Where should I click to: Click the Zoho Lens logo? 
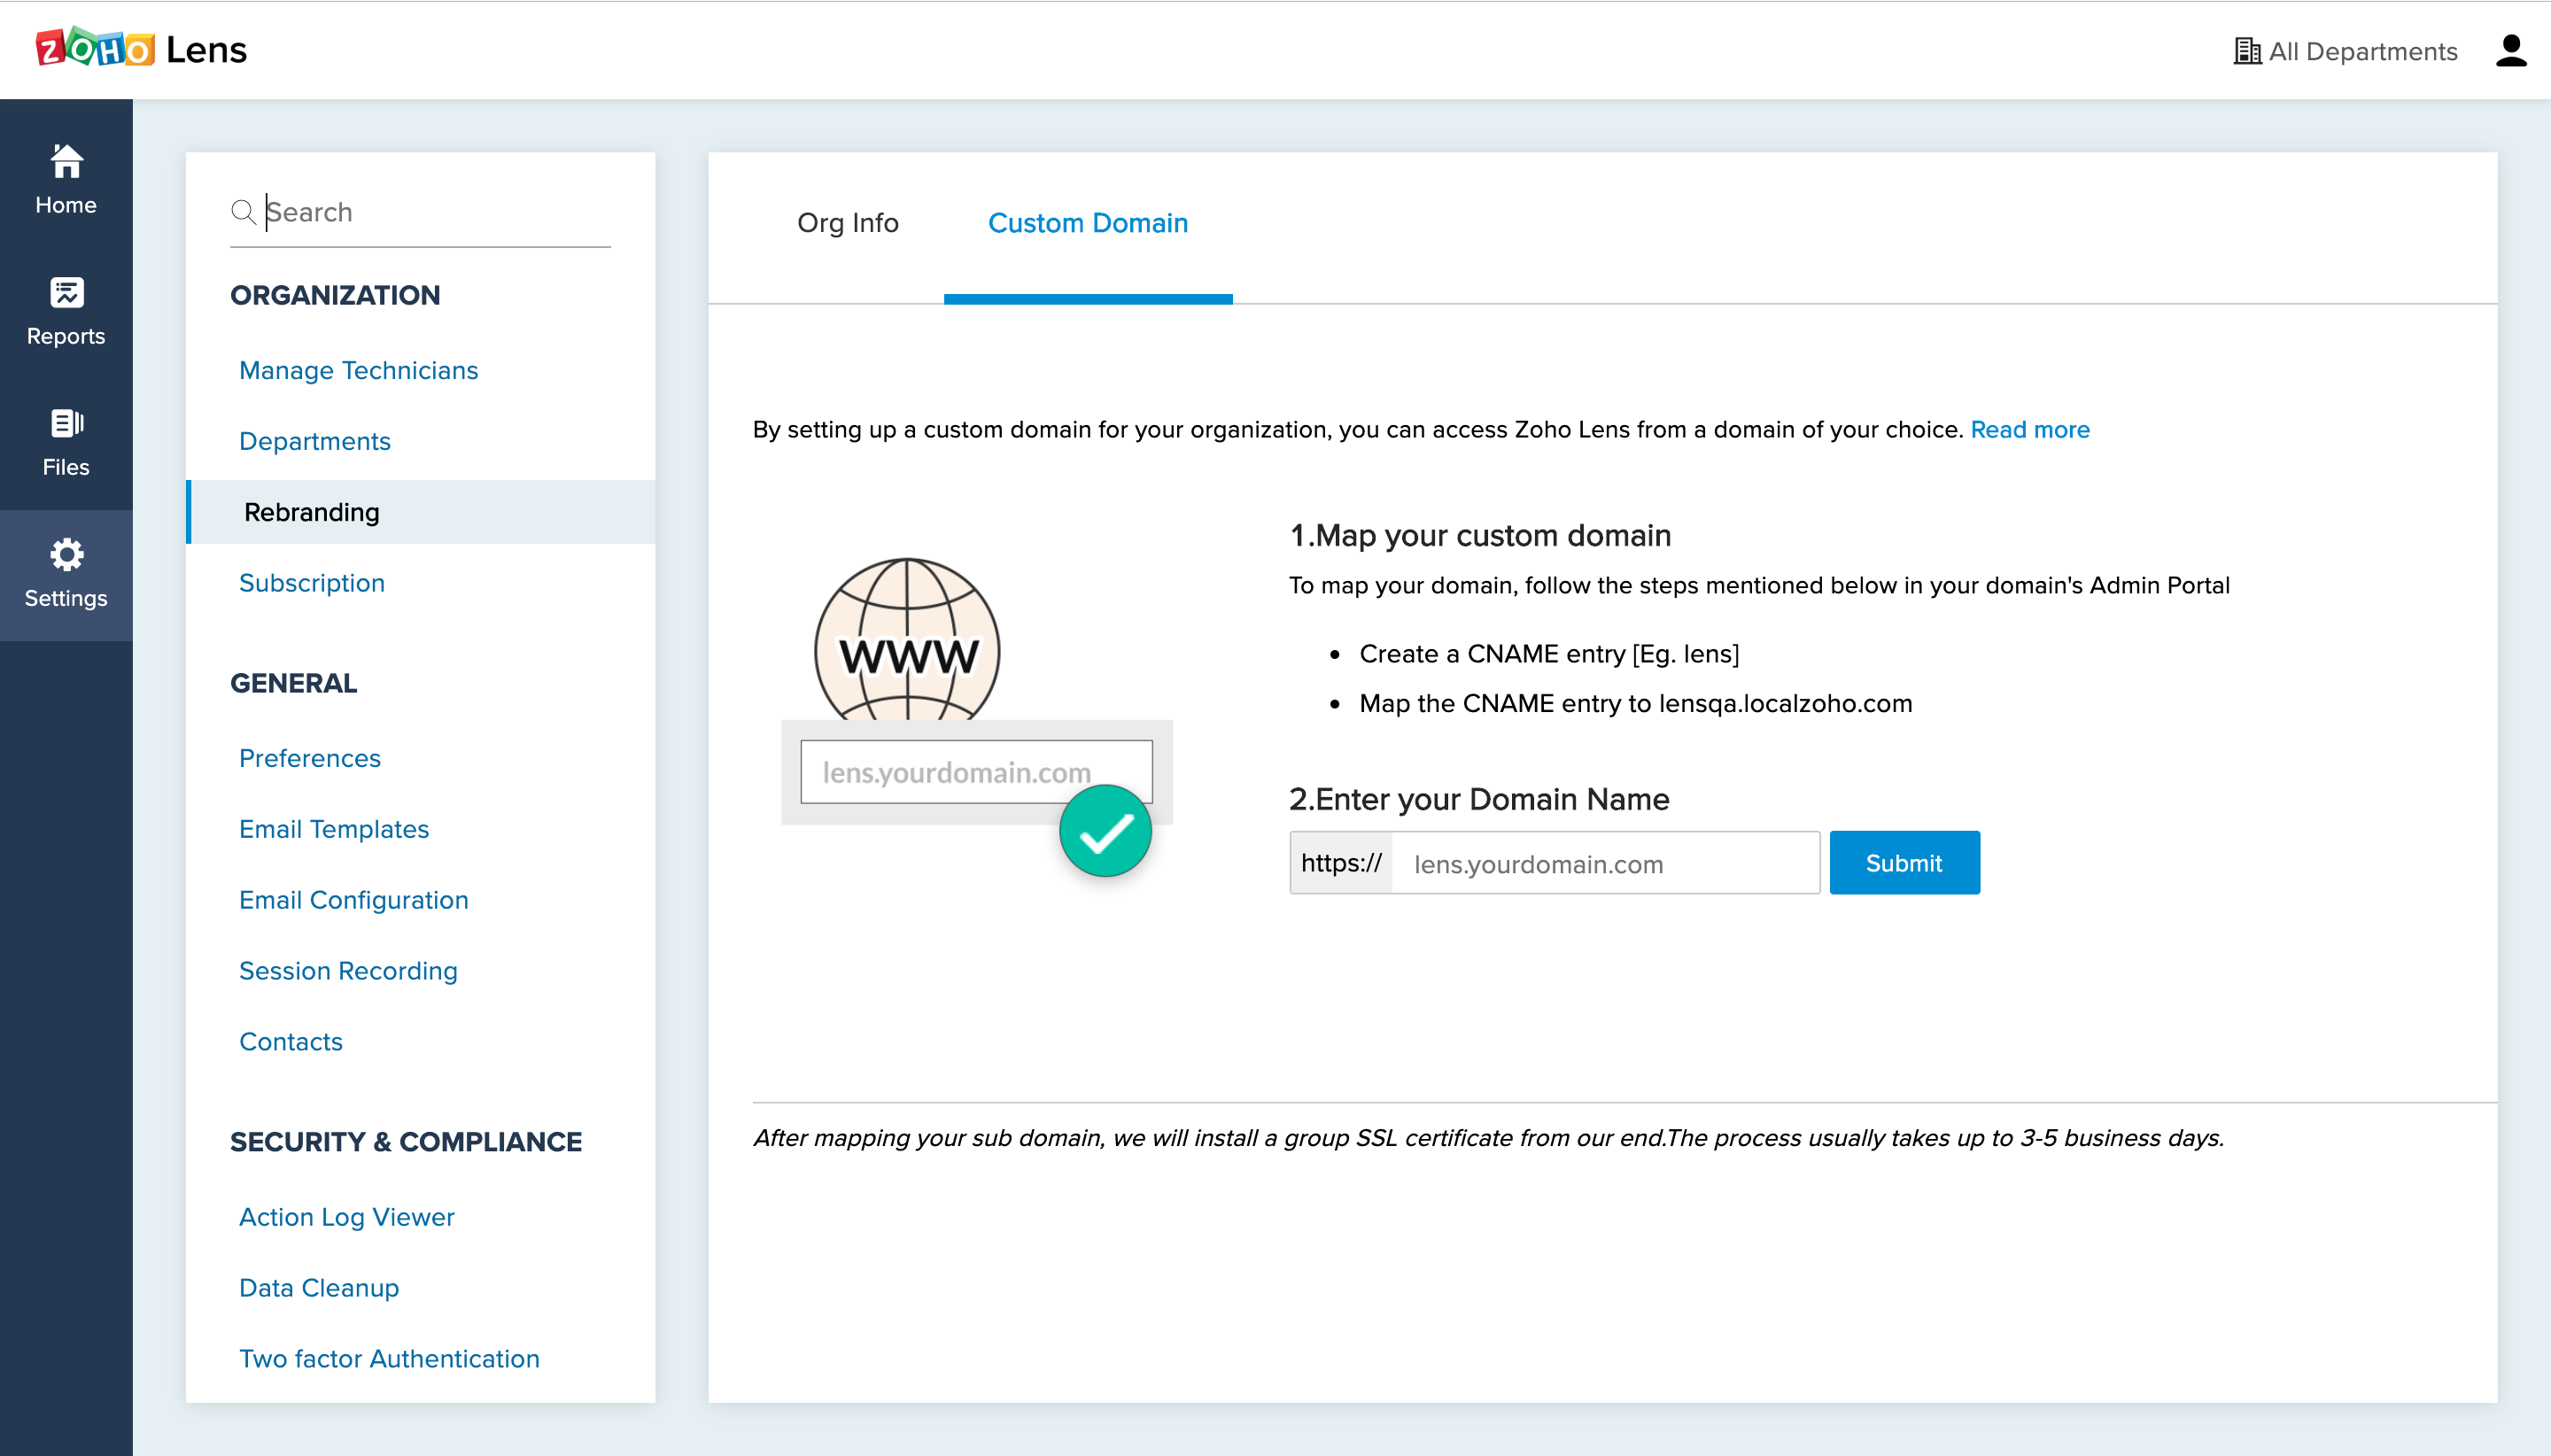(x=141, y=49)
